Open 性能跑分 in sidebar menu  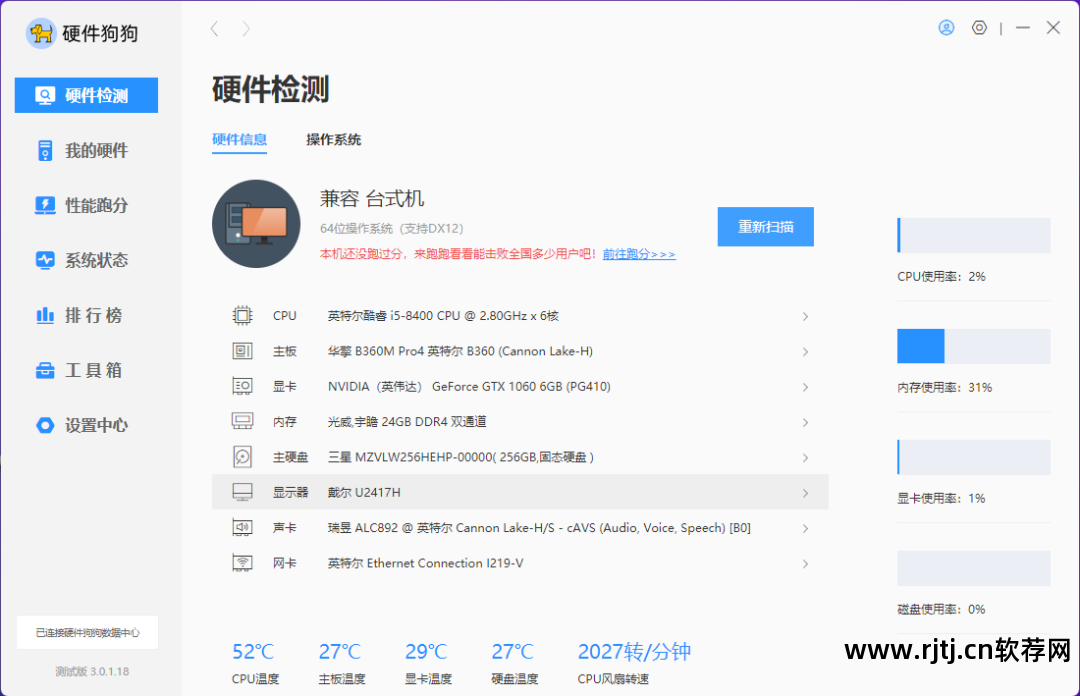coord(96,205)
